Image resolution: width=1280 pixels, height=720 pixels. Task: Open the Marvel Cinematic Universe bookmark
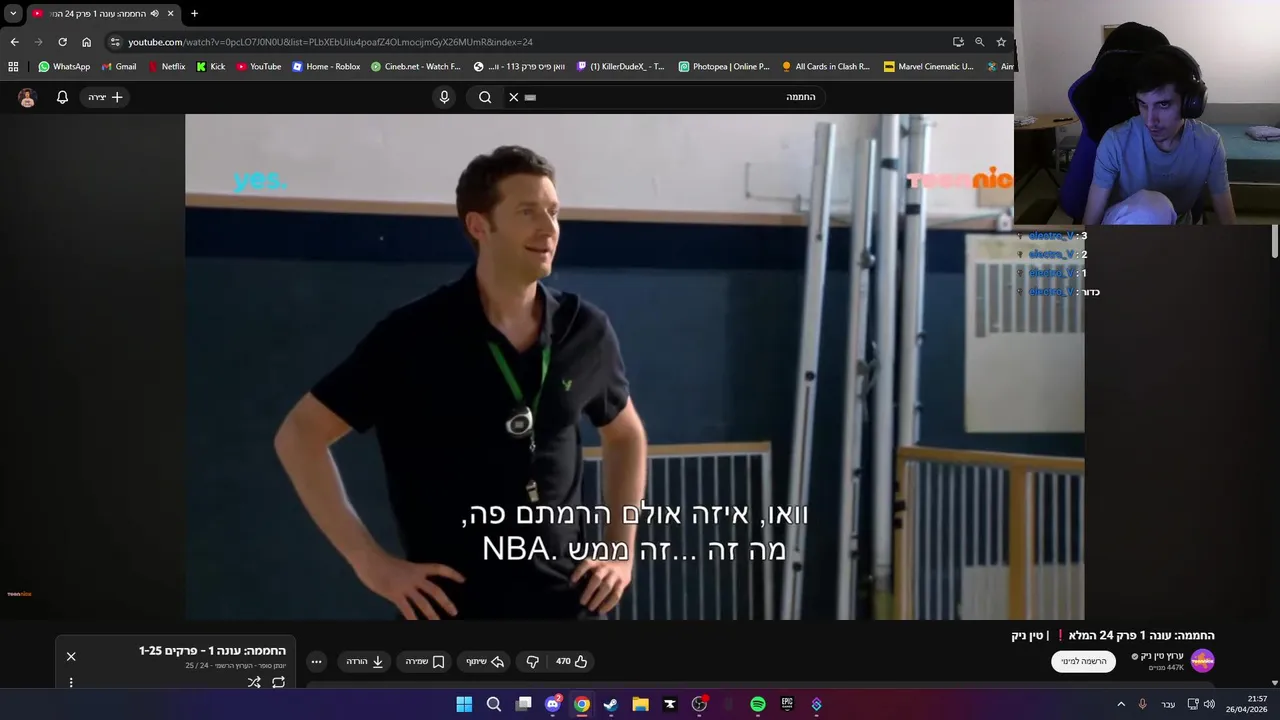(x=929, y=67)
